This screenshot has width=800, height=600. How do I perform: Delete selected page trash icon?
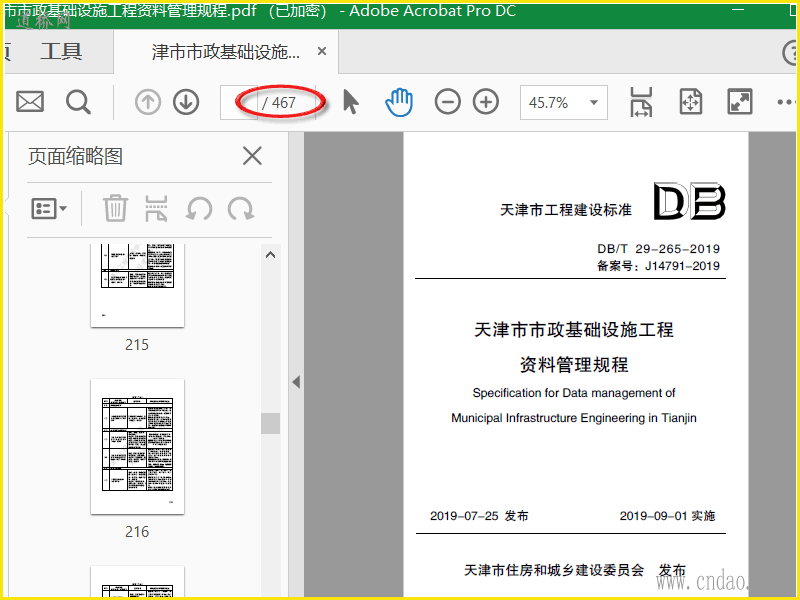[115, 208]
